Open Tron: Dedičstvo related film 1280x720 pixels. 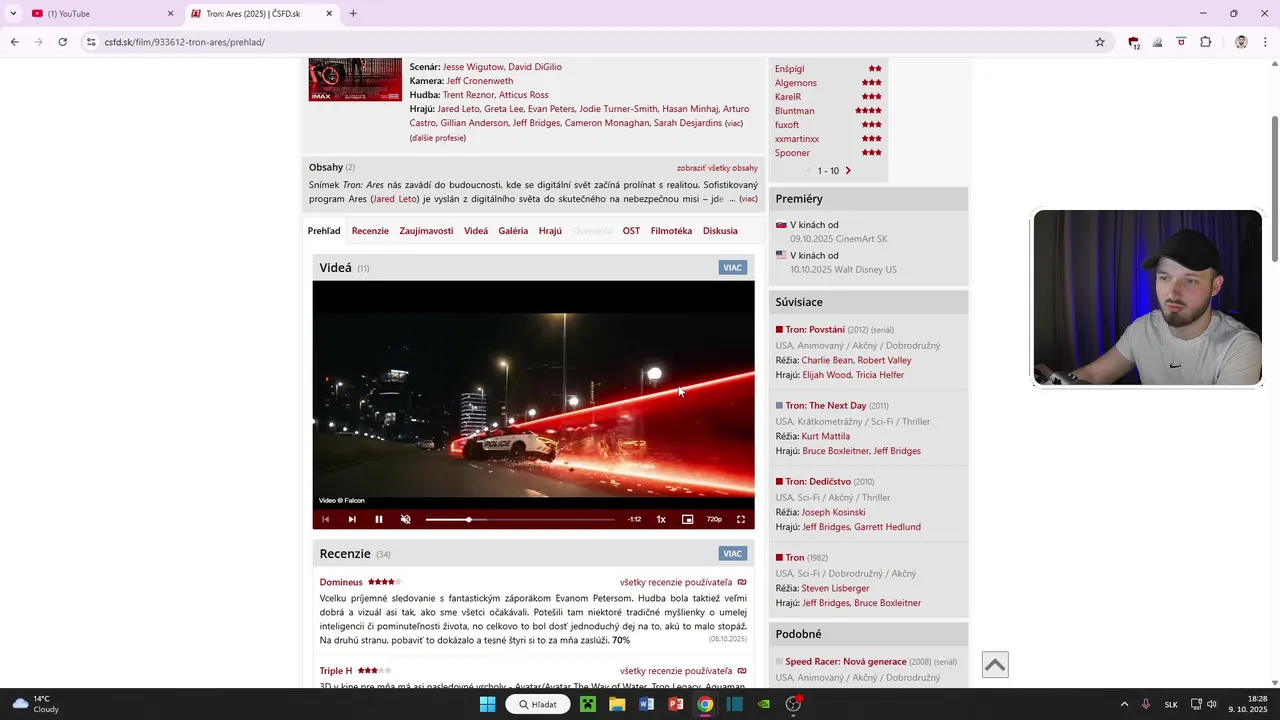pyautogui.click(x=818, y=482)
